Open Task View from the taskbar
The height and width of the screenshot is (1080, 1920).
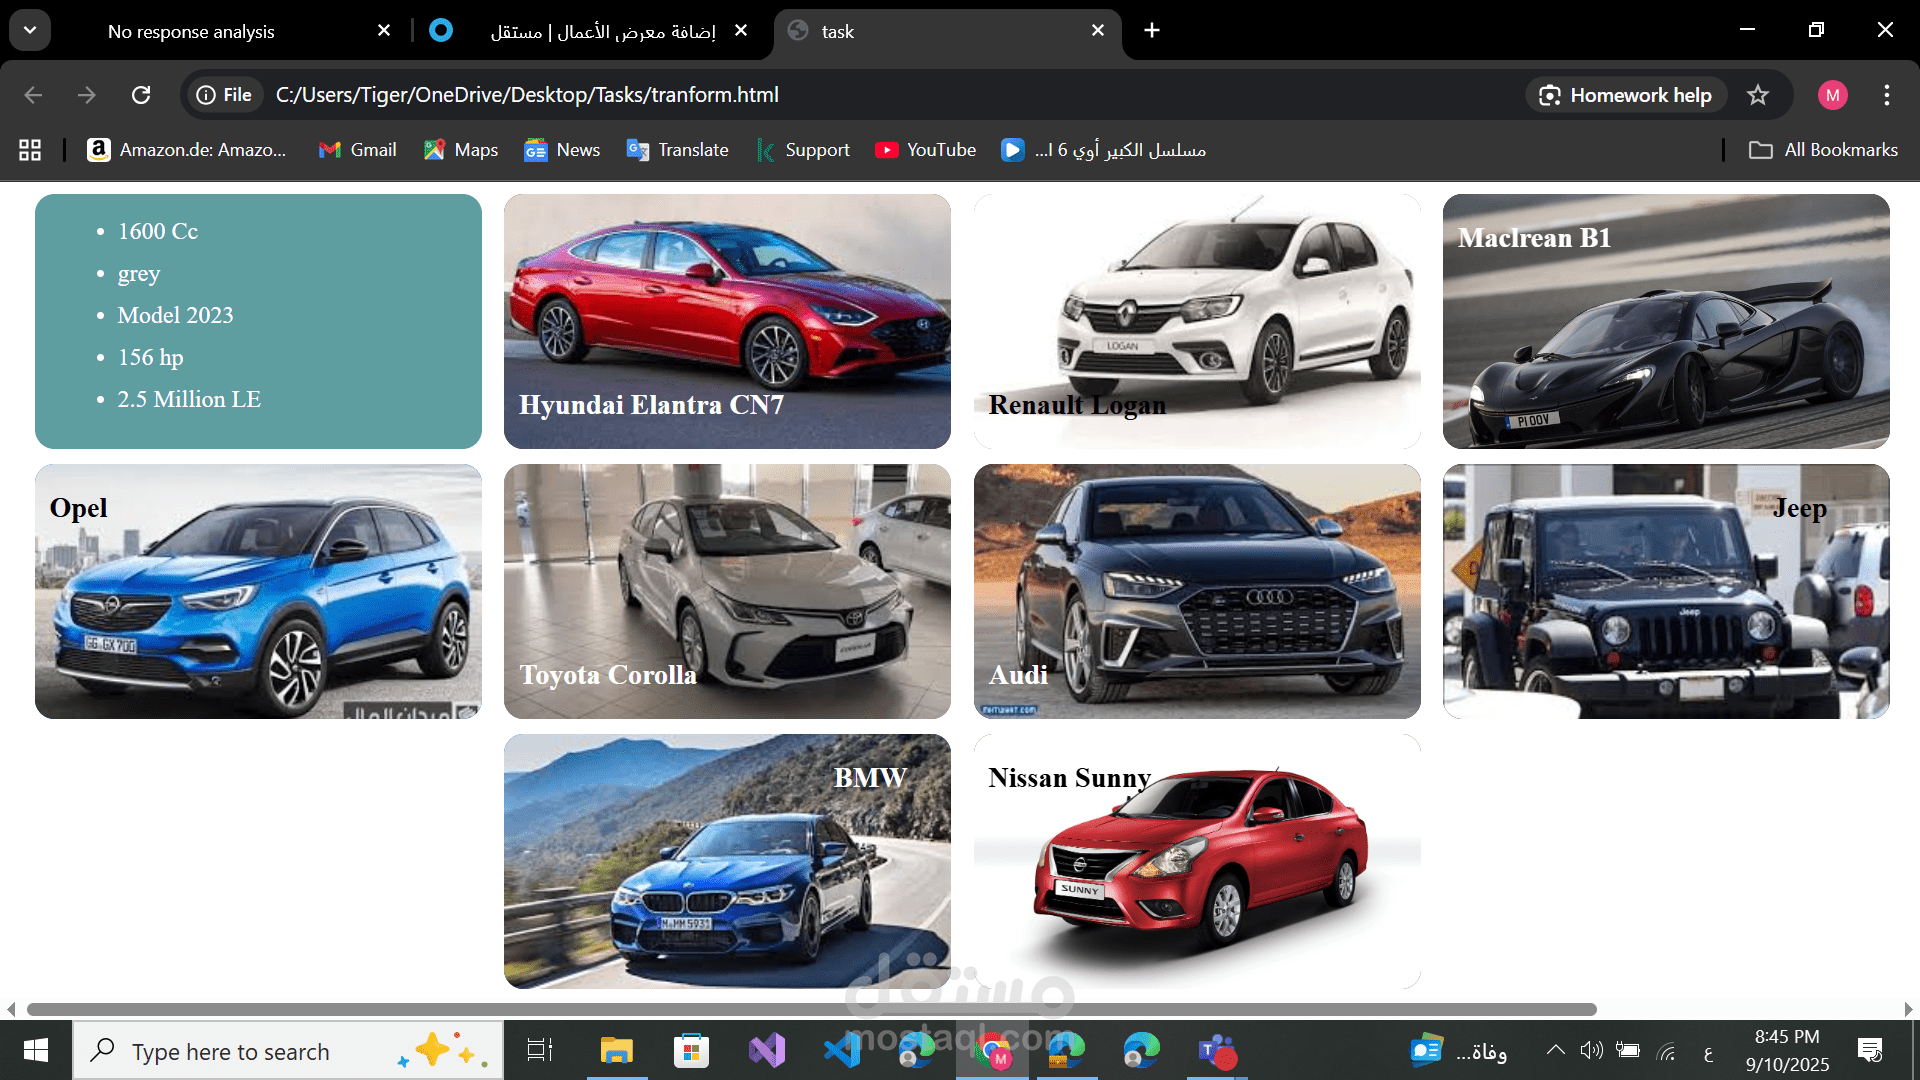click(540, 1050)
